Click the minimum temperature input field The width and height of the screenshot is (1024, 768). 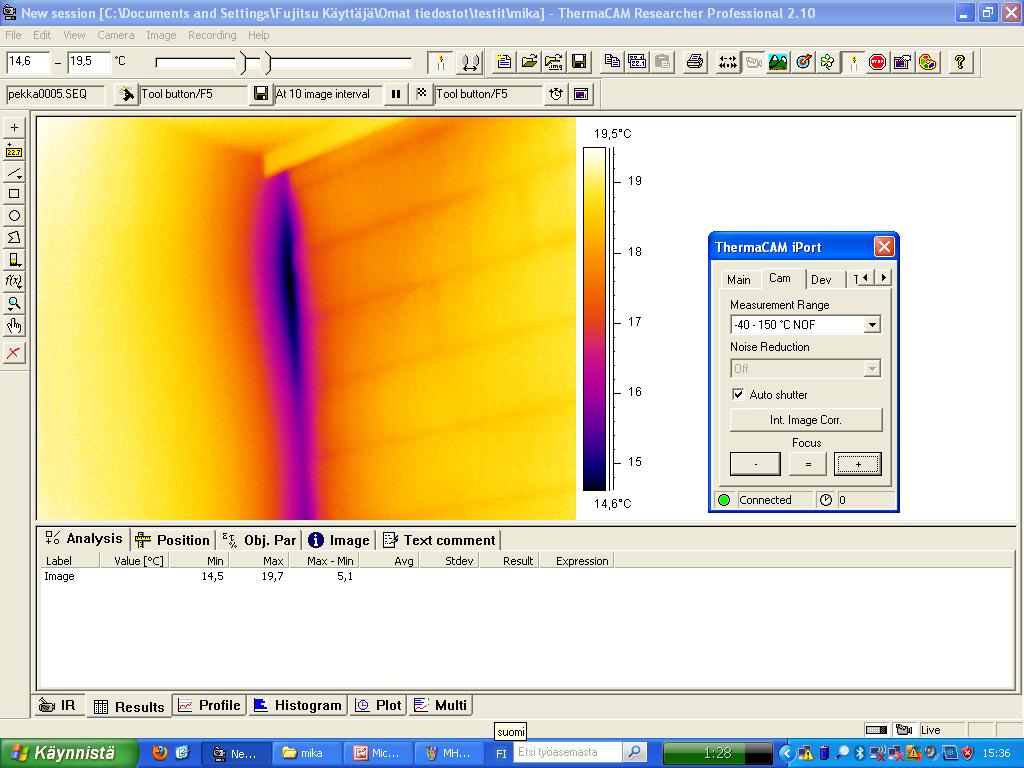[27, 62]
